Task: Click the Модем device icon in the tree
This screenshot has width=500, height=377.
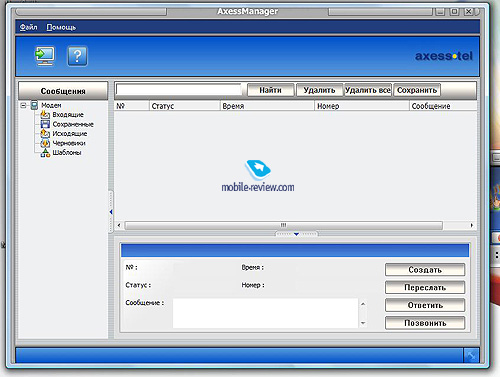Action: click(x=34, y=105)
